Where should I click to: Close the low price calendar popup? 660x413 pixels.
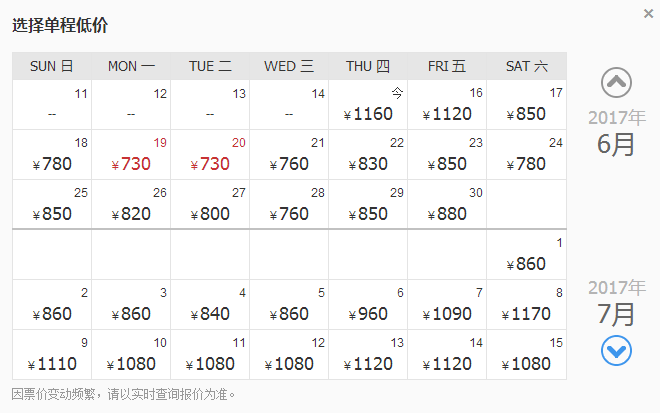pos(649,14)
